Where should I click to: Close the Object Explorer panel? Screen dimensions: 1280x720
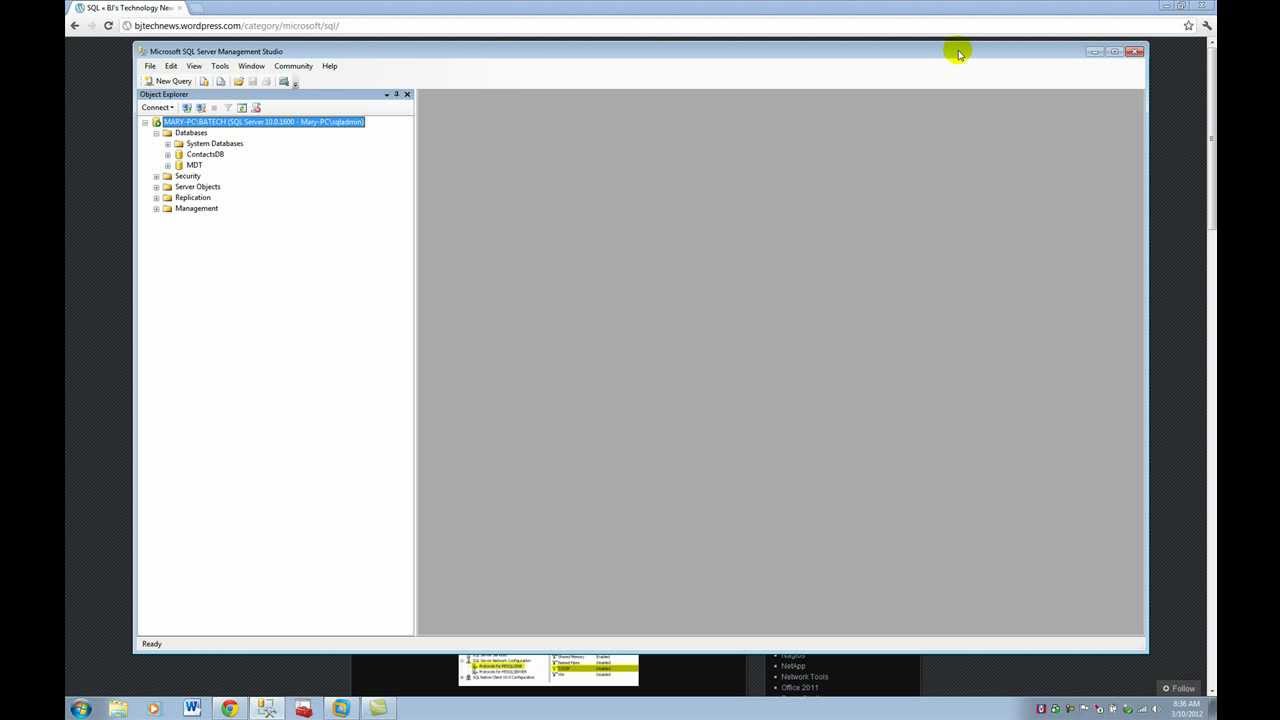(x=407, y=94)
